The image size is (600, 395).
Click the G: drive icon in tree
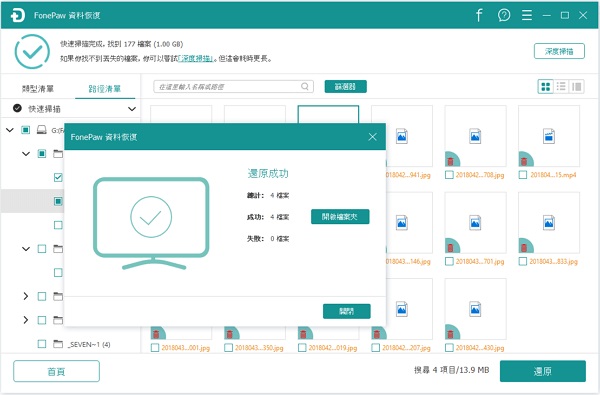tap(41, 130)
